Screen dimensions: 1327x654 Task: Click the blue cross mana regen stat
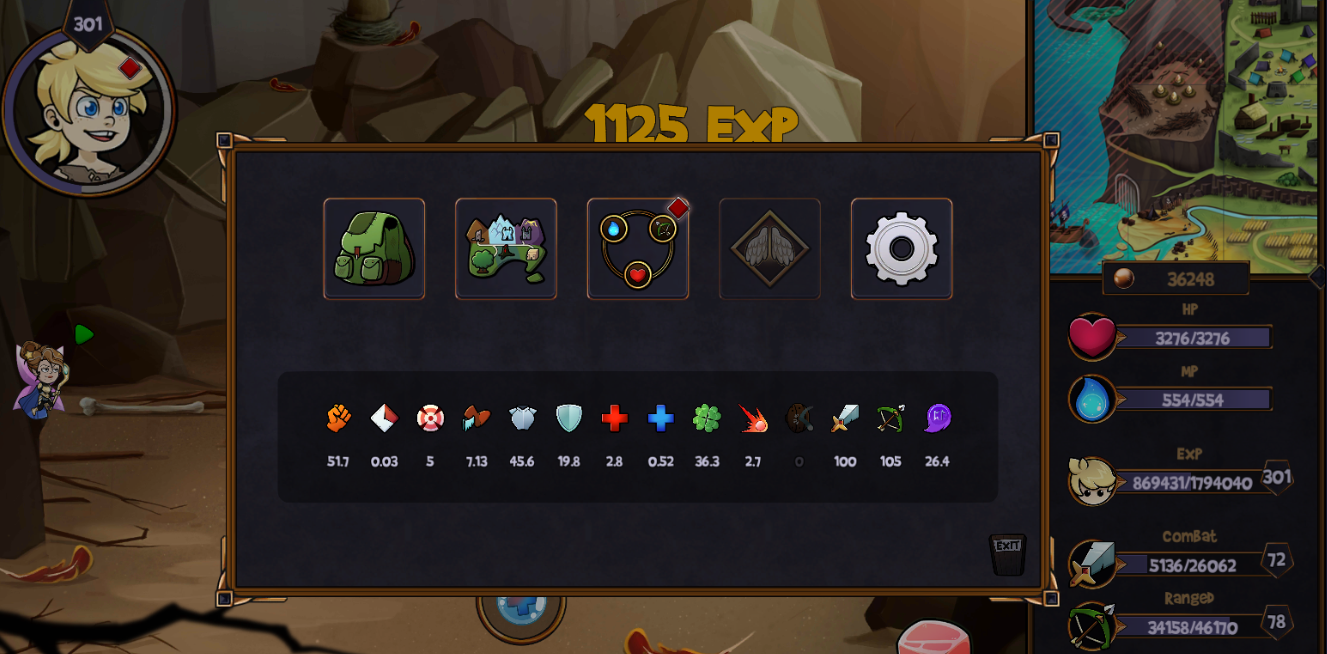[661, 418]
